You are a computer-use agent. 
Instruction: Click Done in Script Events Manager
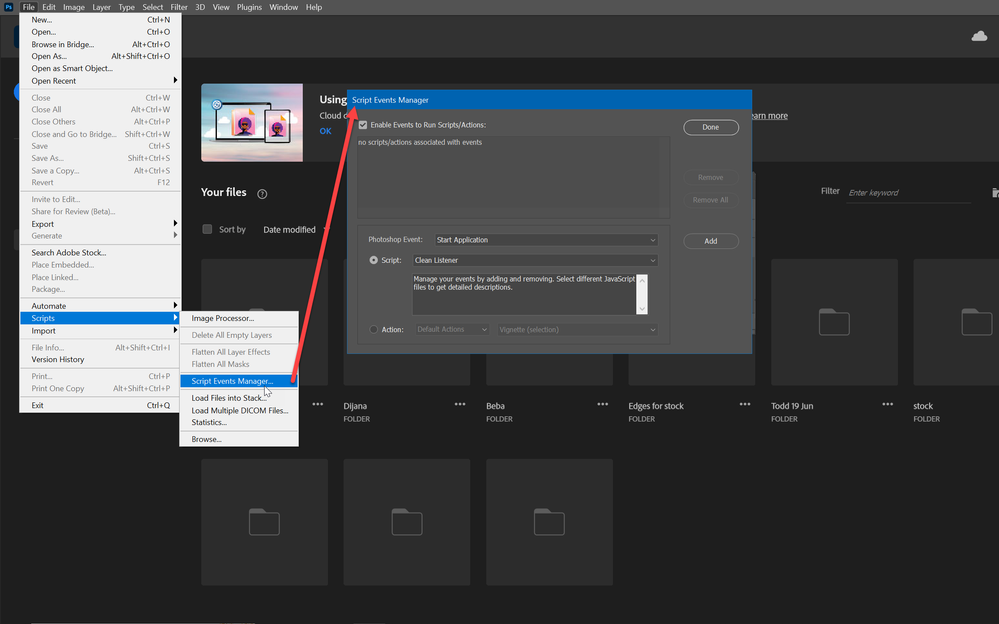711,127
